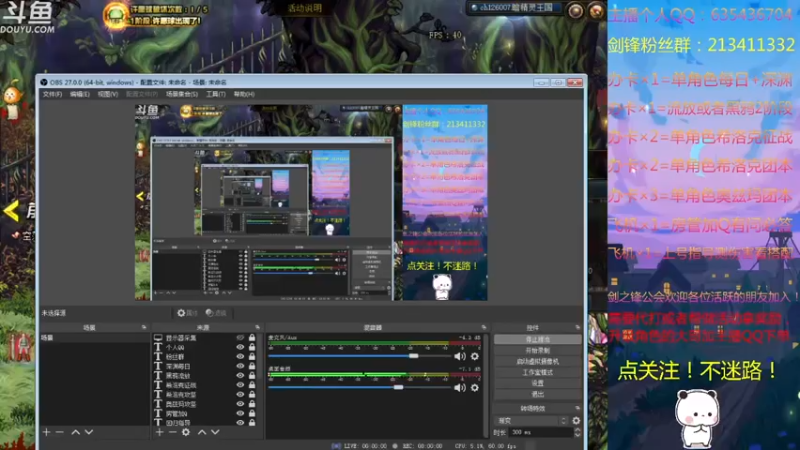Undock the 来源 panel using its header icon

[x=257, y=327]
